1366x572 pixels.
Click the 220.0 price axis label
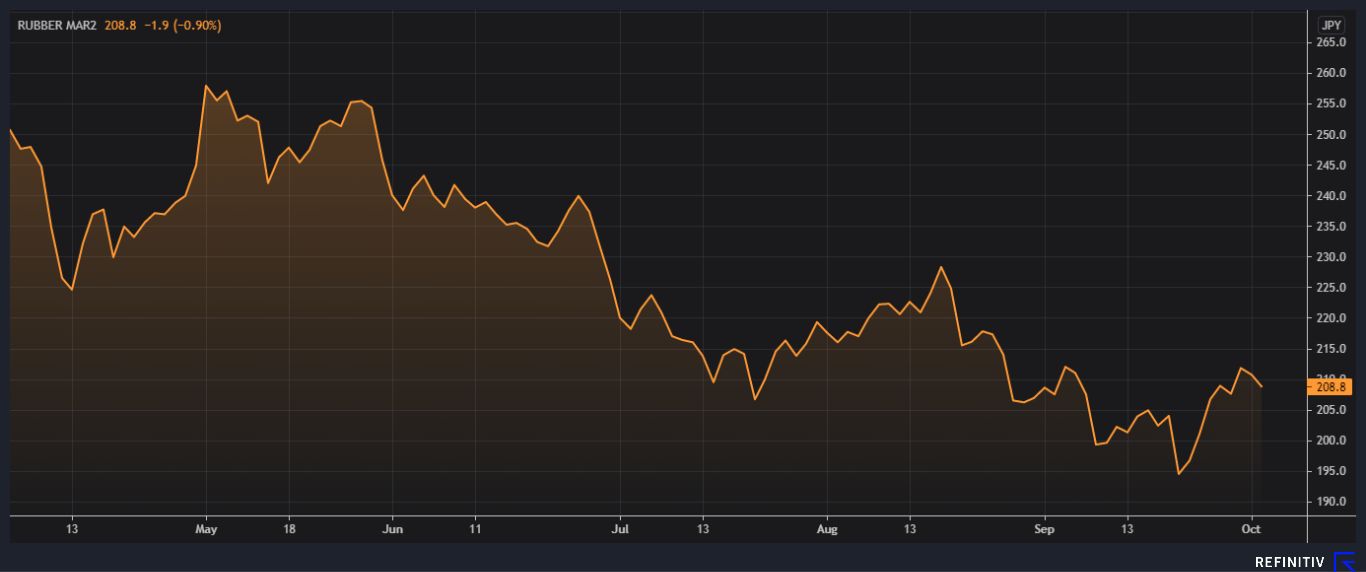coord(1330,318)
